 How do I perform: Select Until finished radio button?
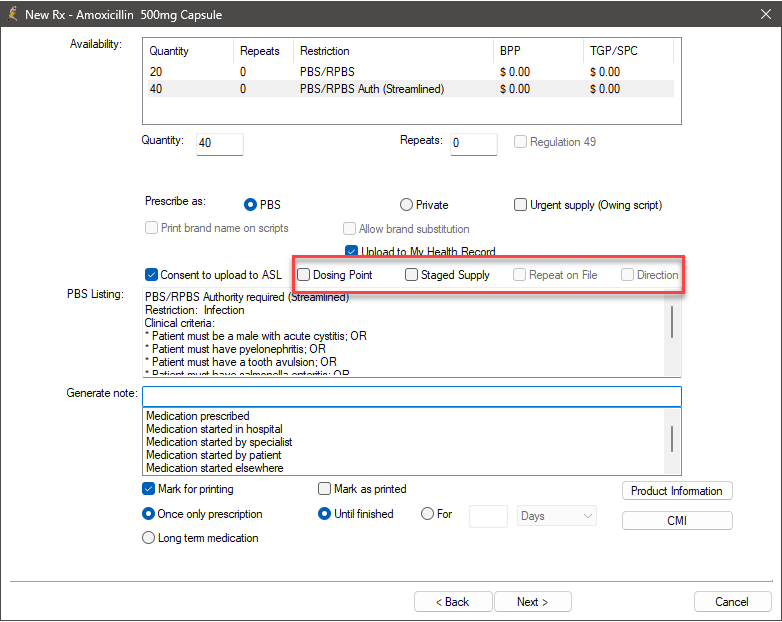pyautogui.click(x=324, y=513)
